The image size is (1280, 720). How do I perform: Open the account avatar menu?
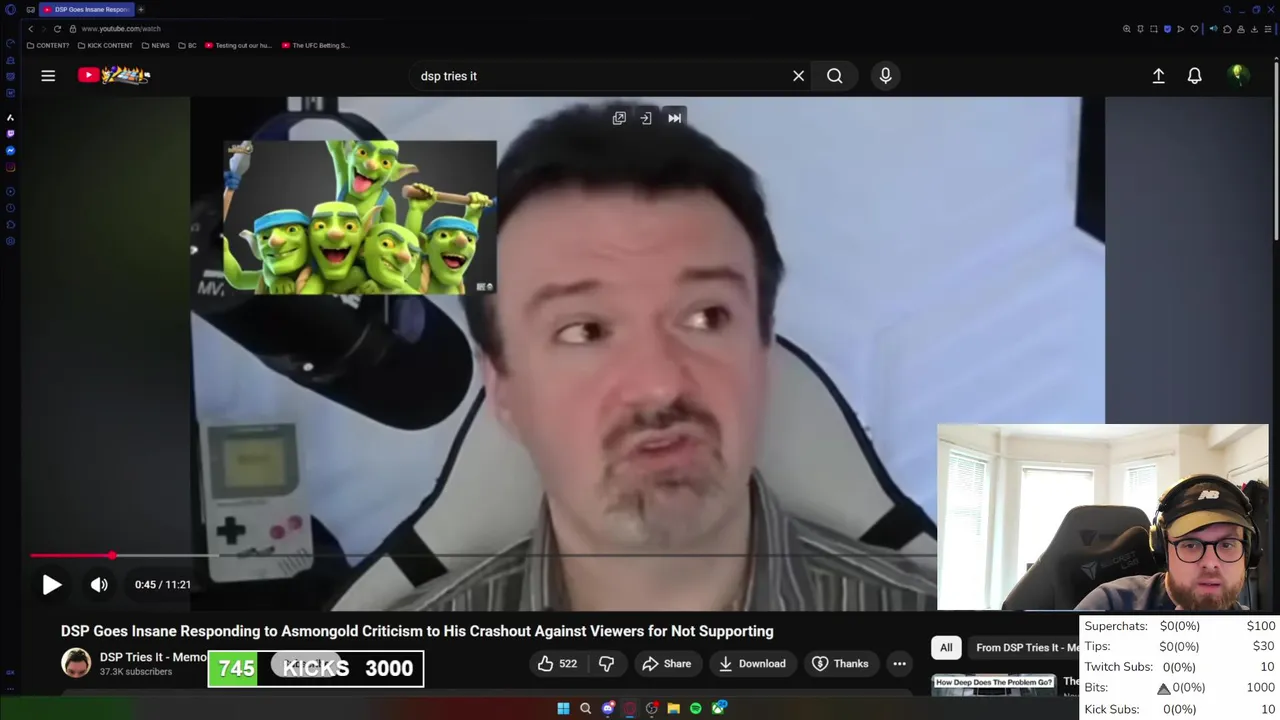point(1238,75)
